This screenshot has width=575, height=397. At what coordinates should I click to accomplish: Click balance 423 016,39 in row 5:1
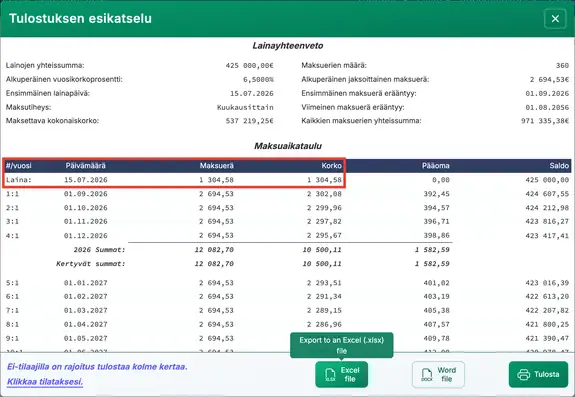(547, 283)
